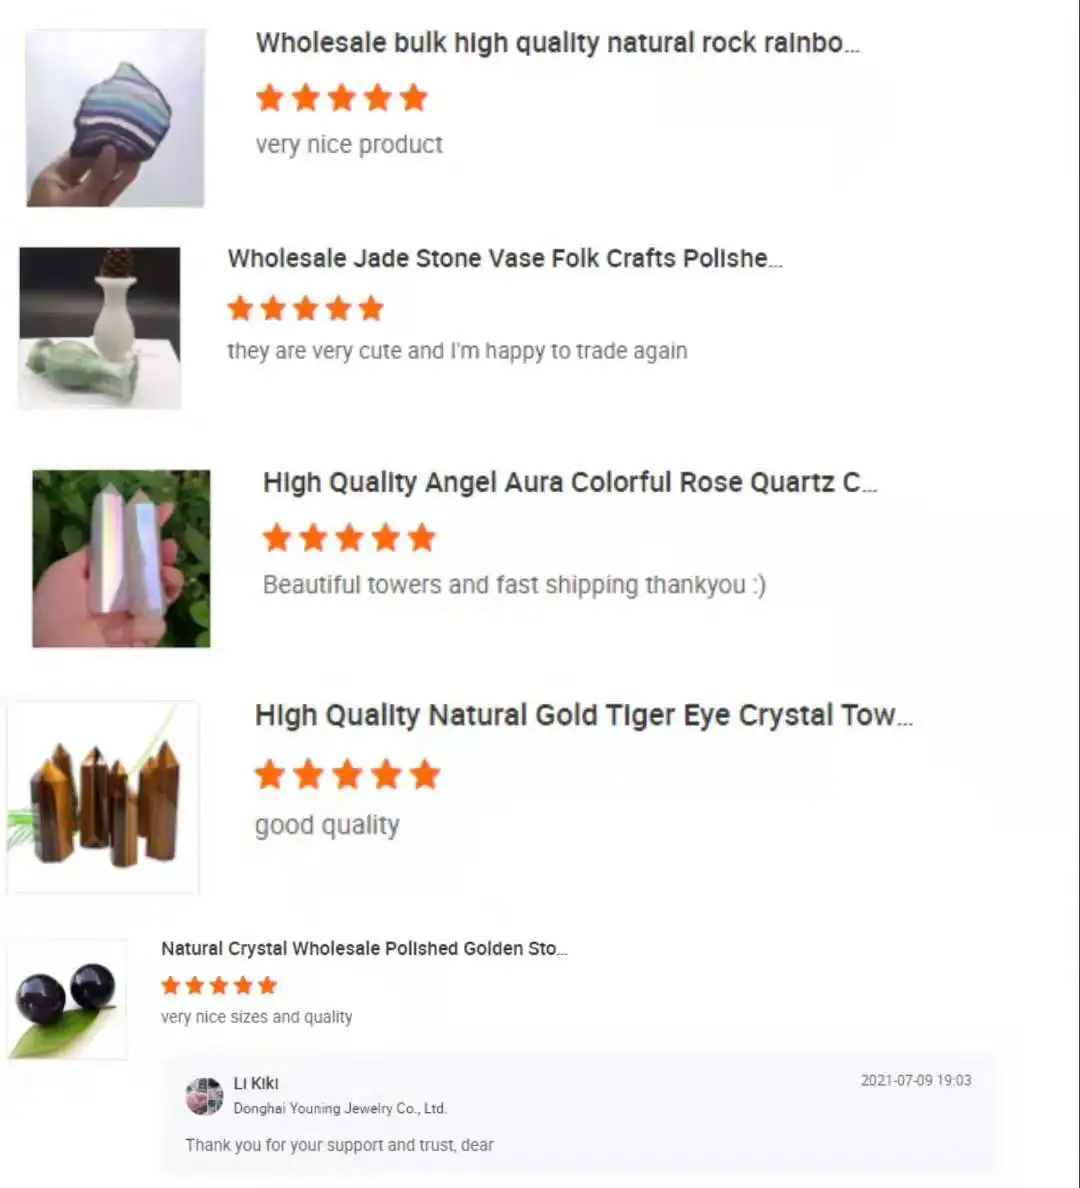Click the Donghai Youning Jewelry Co., Ltd. name
The width and height of the screenshot is (1080, 1188).
[340, 1108]
